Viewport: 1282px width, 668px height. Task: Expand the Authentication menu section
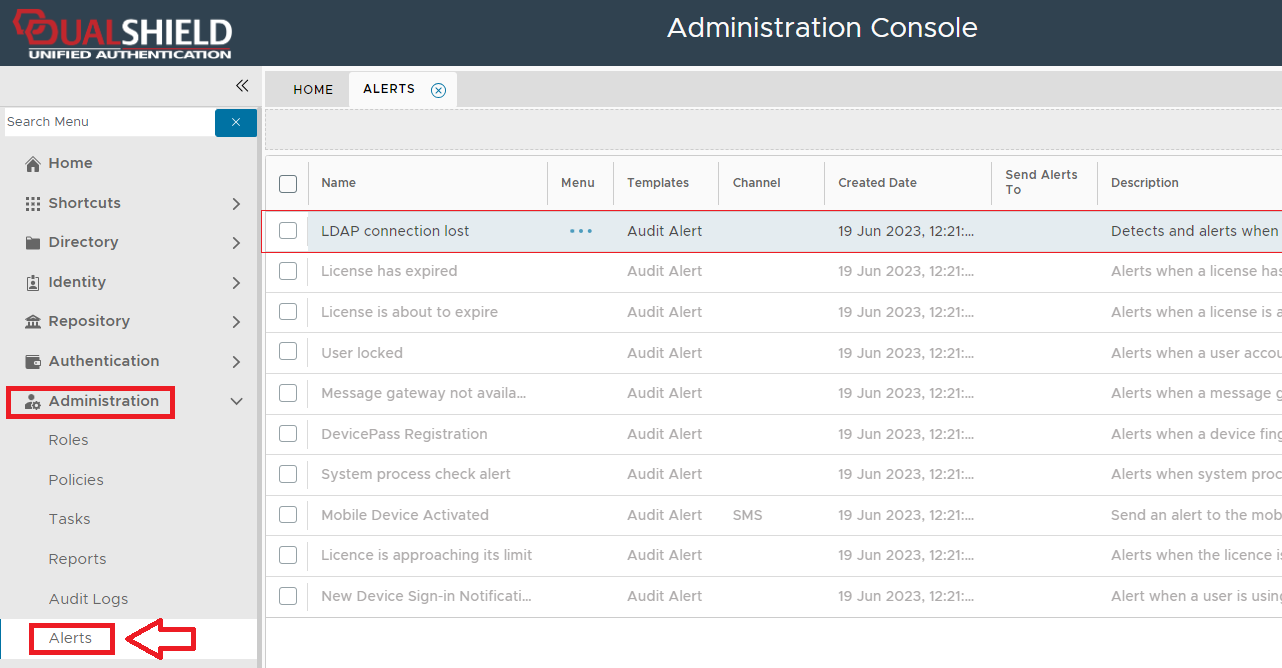(x=236, y=362)
